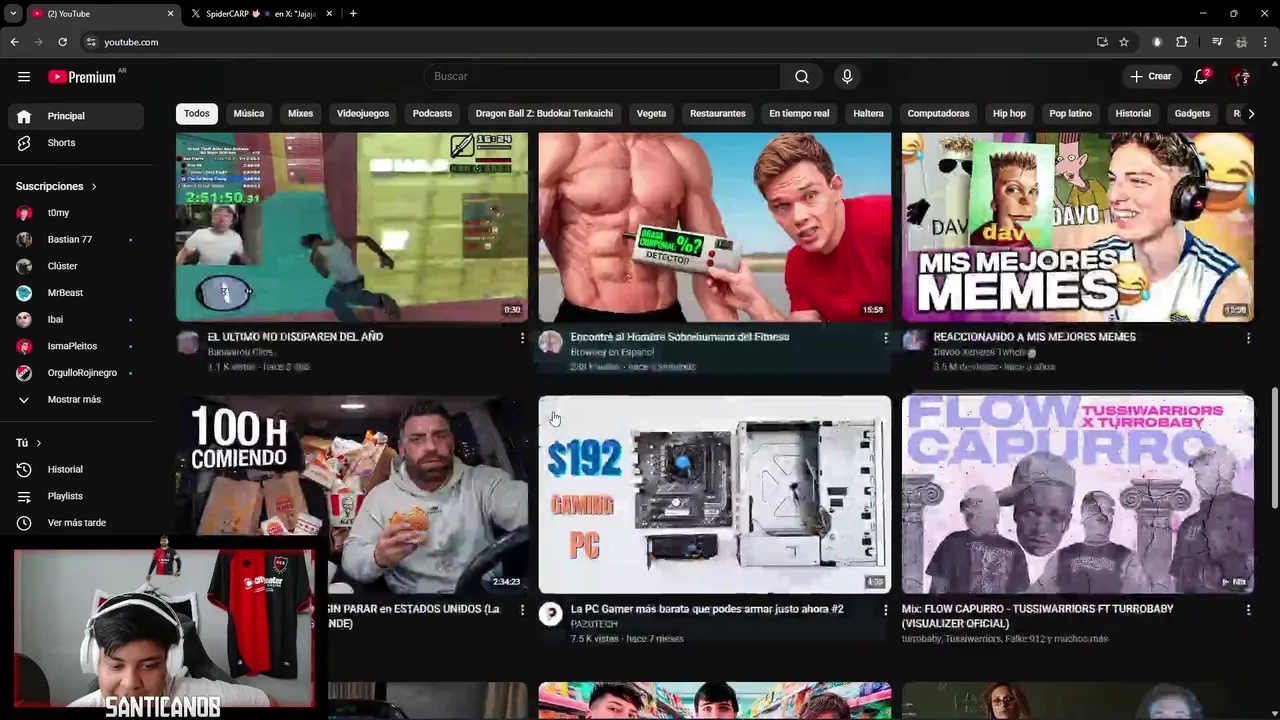This screenshot has height=720, width=1280.
Task: Select the Hip hop filter chip
Action: point(1009,114)
